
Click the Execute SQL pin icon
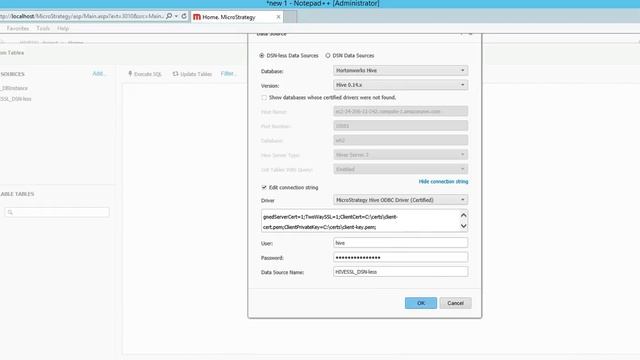coord(130,73)
